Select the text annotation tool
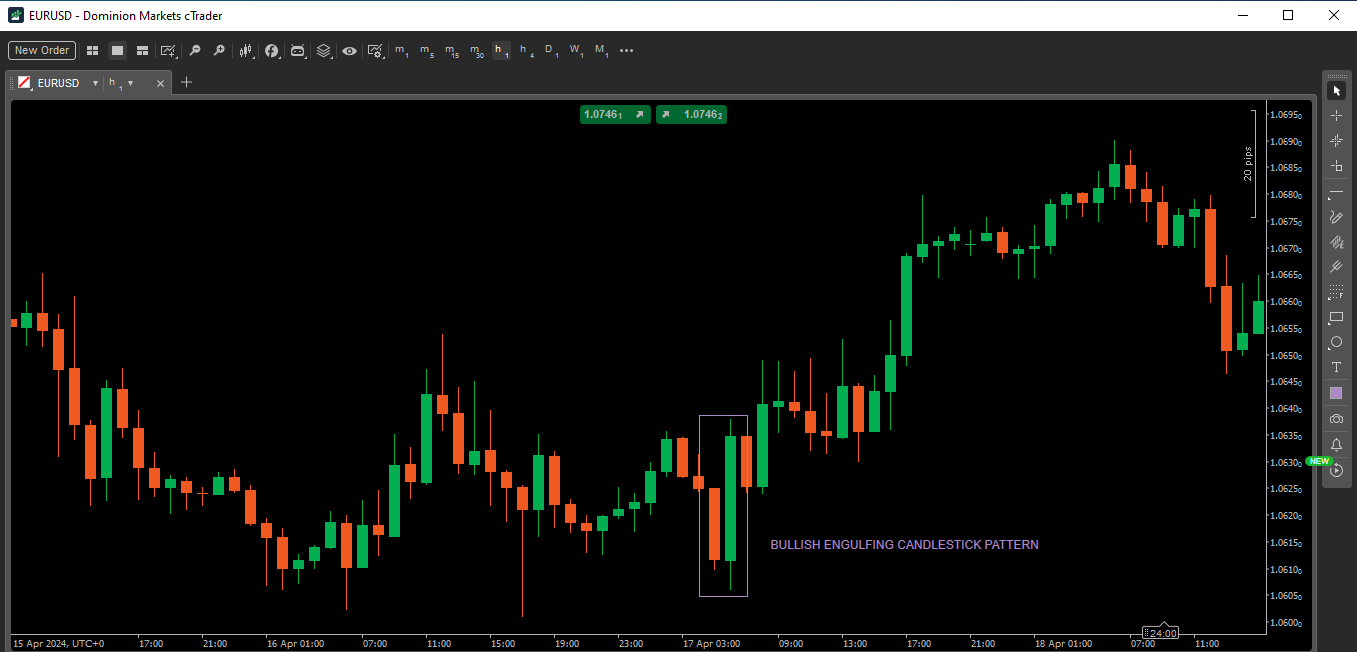 click(x=1336, y=367)
